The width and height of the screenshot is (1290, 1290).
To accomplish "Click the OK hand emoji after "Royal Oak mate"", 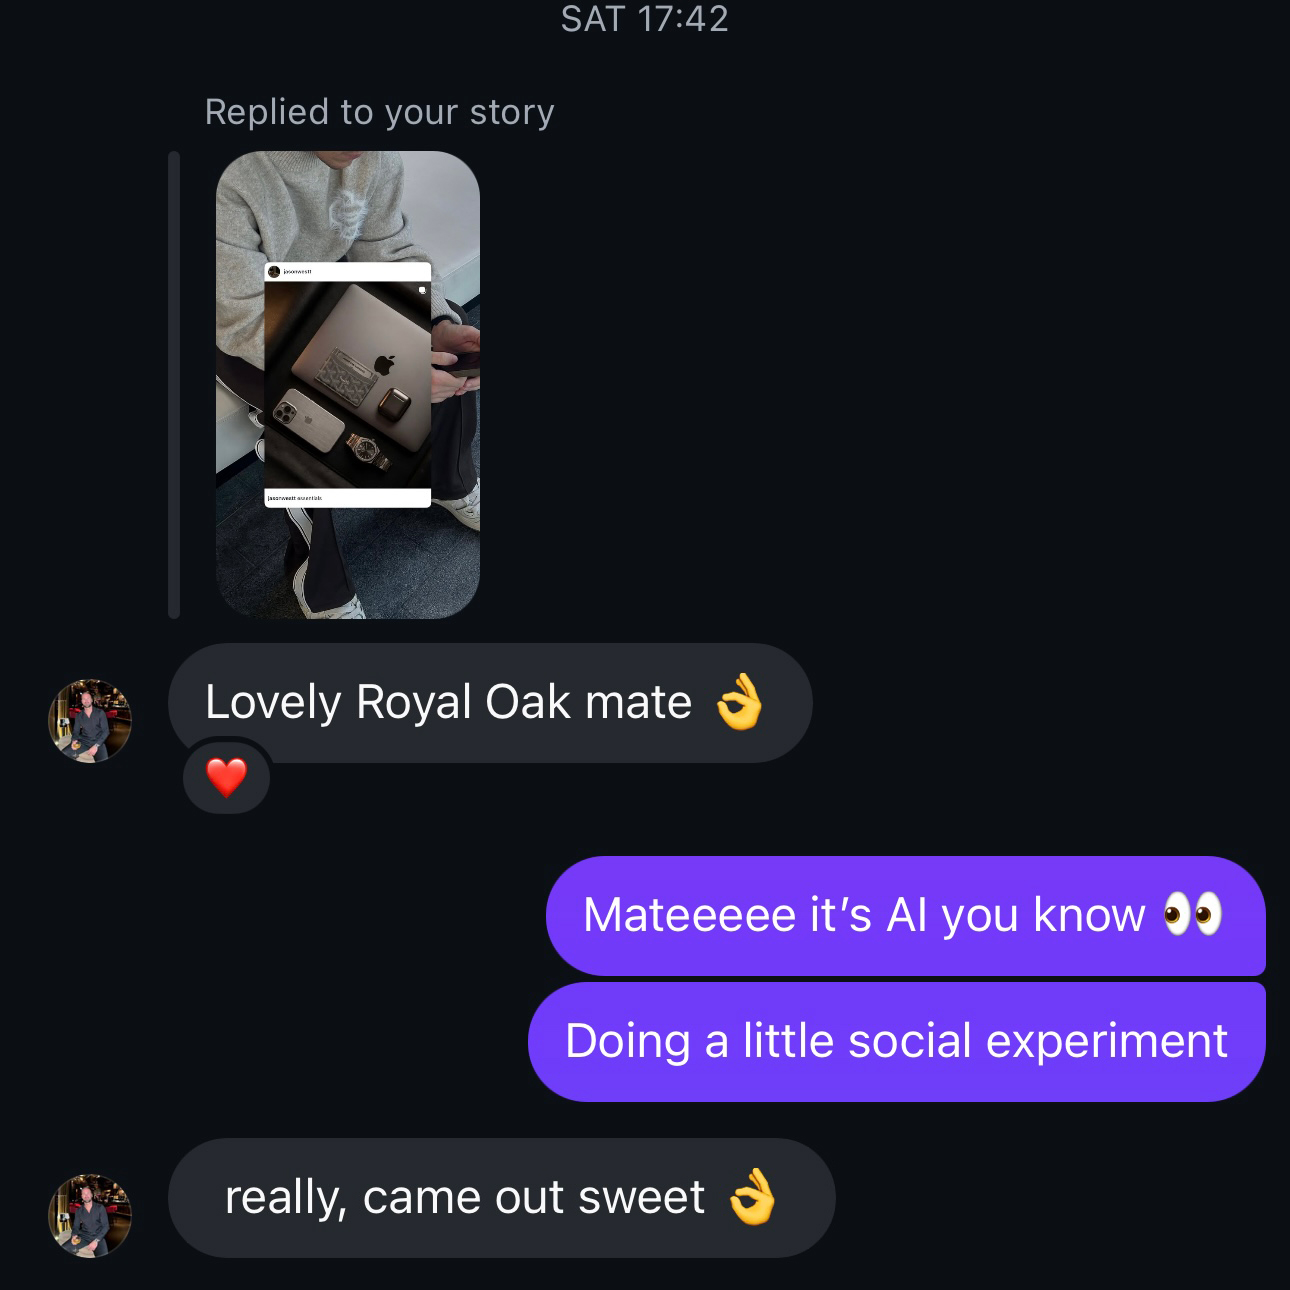I will click(740, 702).
